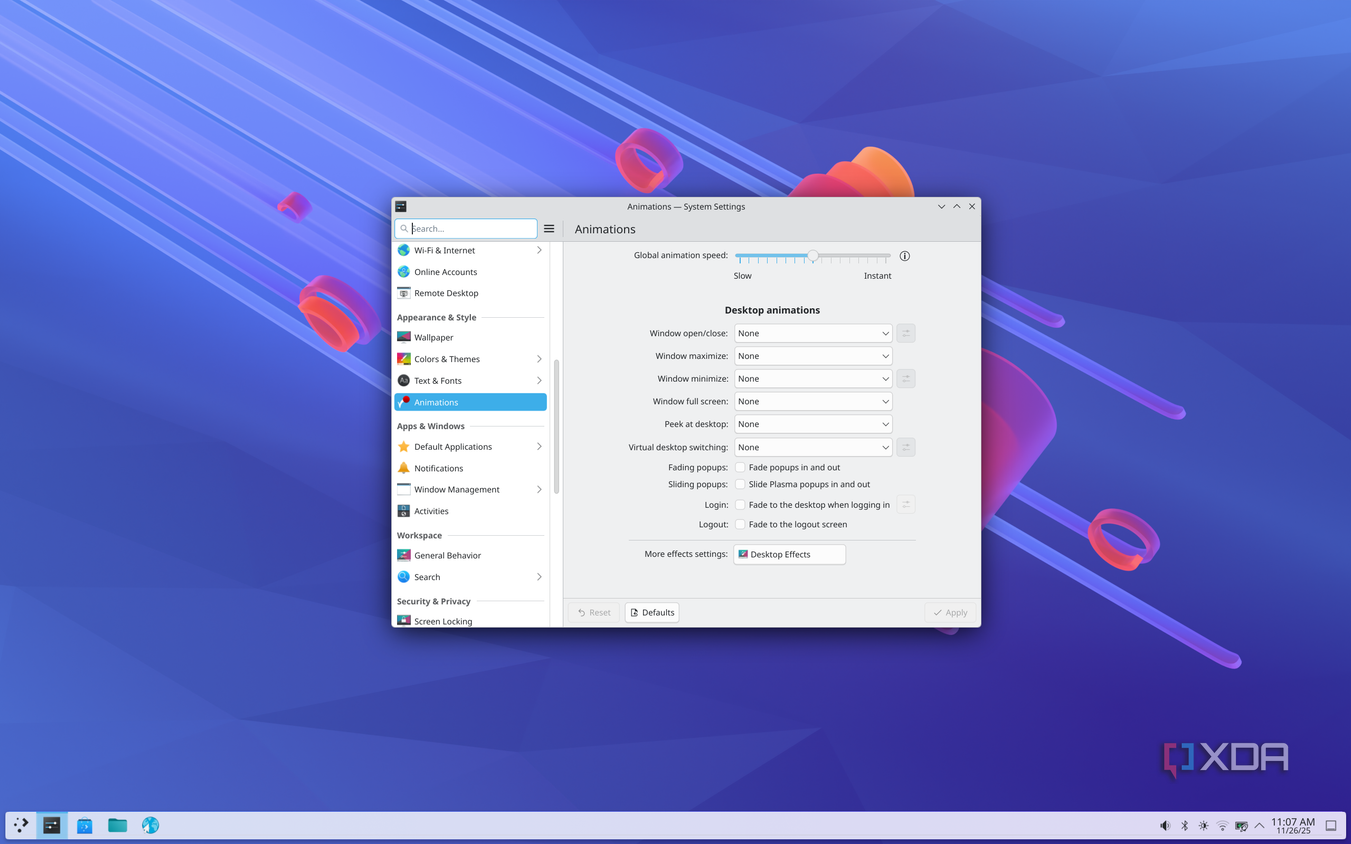Image resolution: width=1351 pixels, height=844 pixels.
Task: Open the Virtual desktop switching dropdown
Action: [x=813, y=447]
